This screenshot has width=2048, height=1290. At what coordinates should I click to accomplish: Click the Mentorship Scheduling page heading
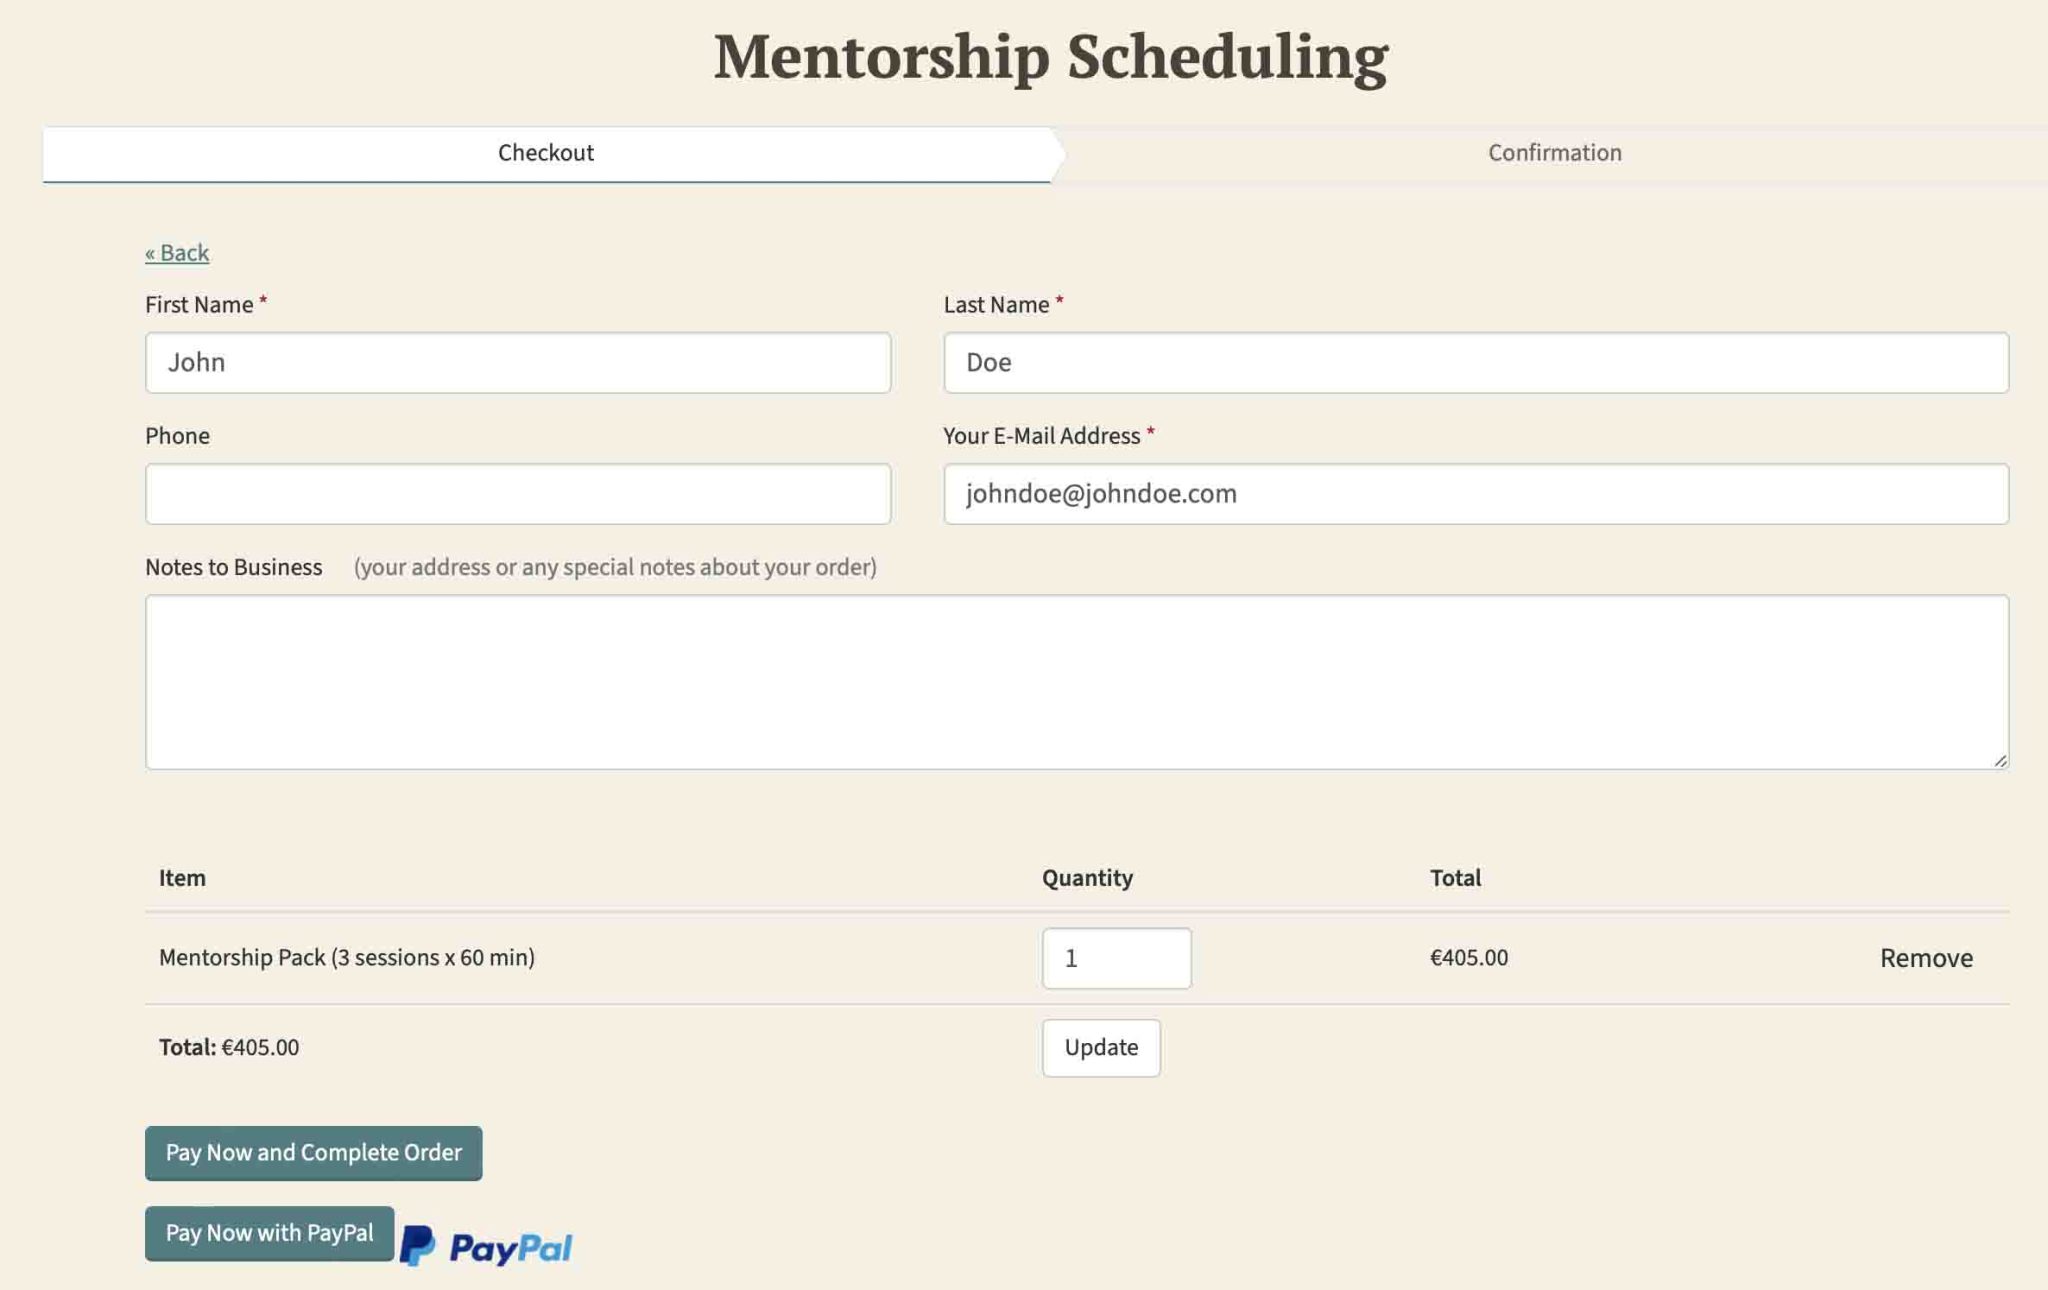[x=1050, y=56]
